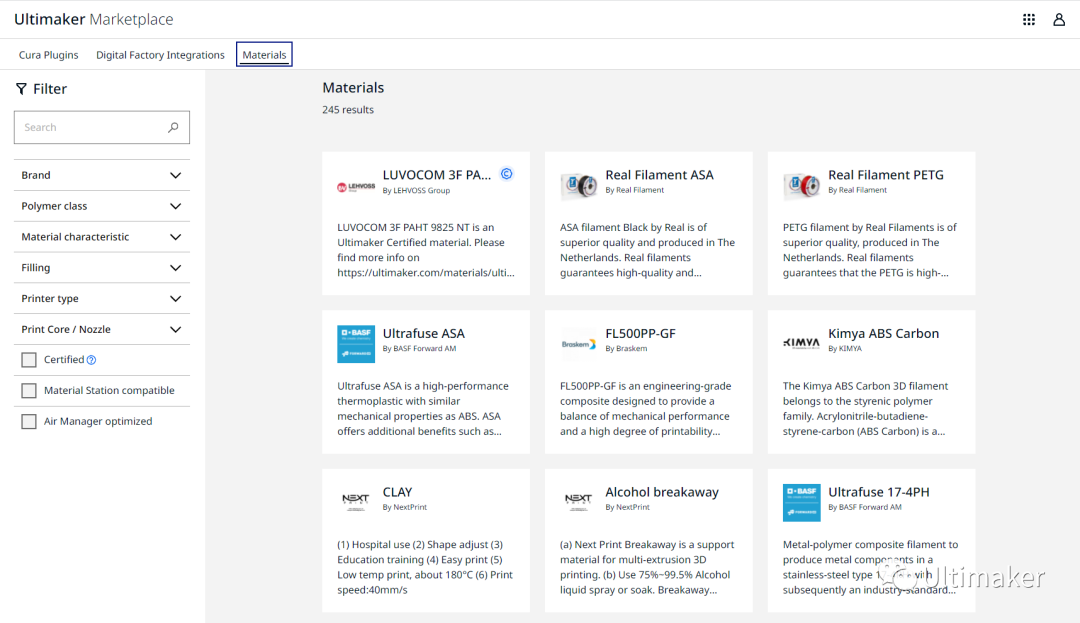Click 'By Real Filament' under Real Filament PETG

tap(858, 191)
